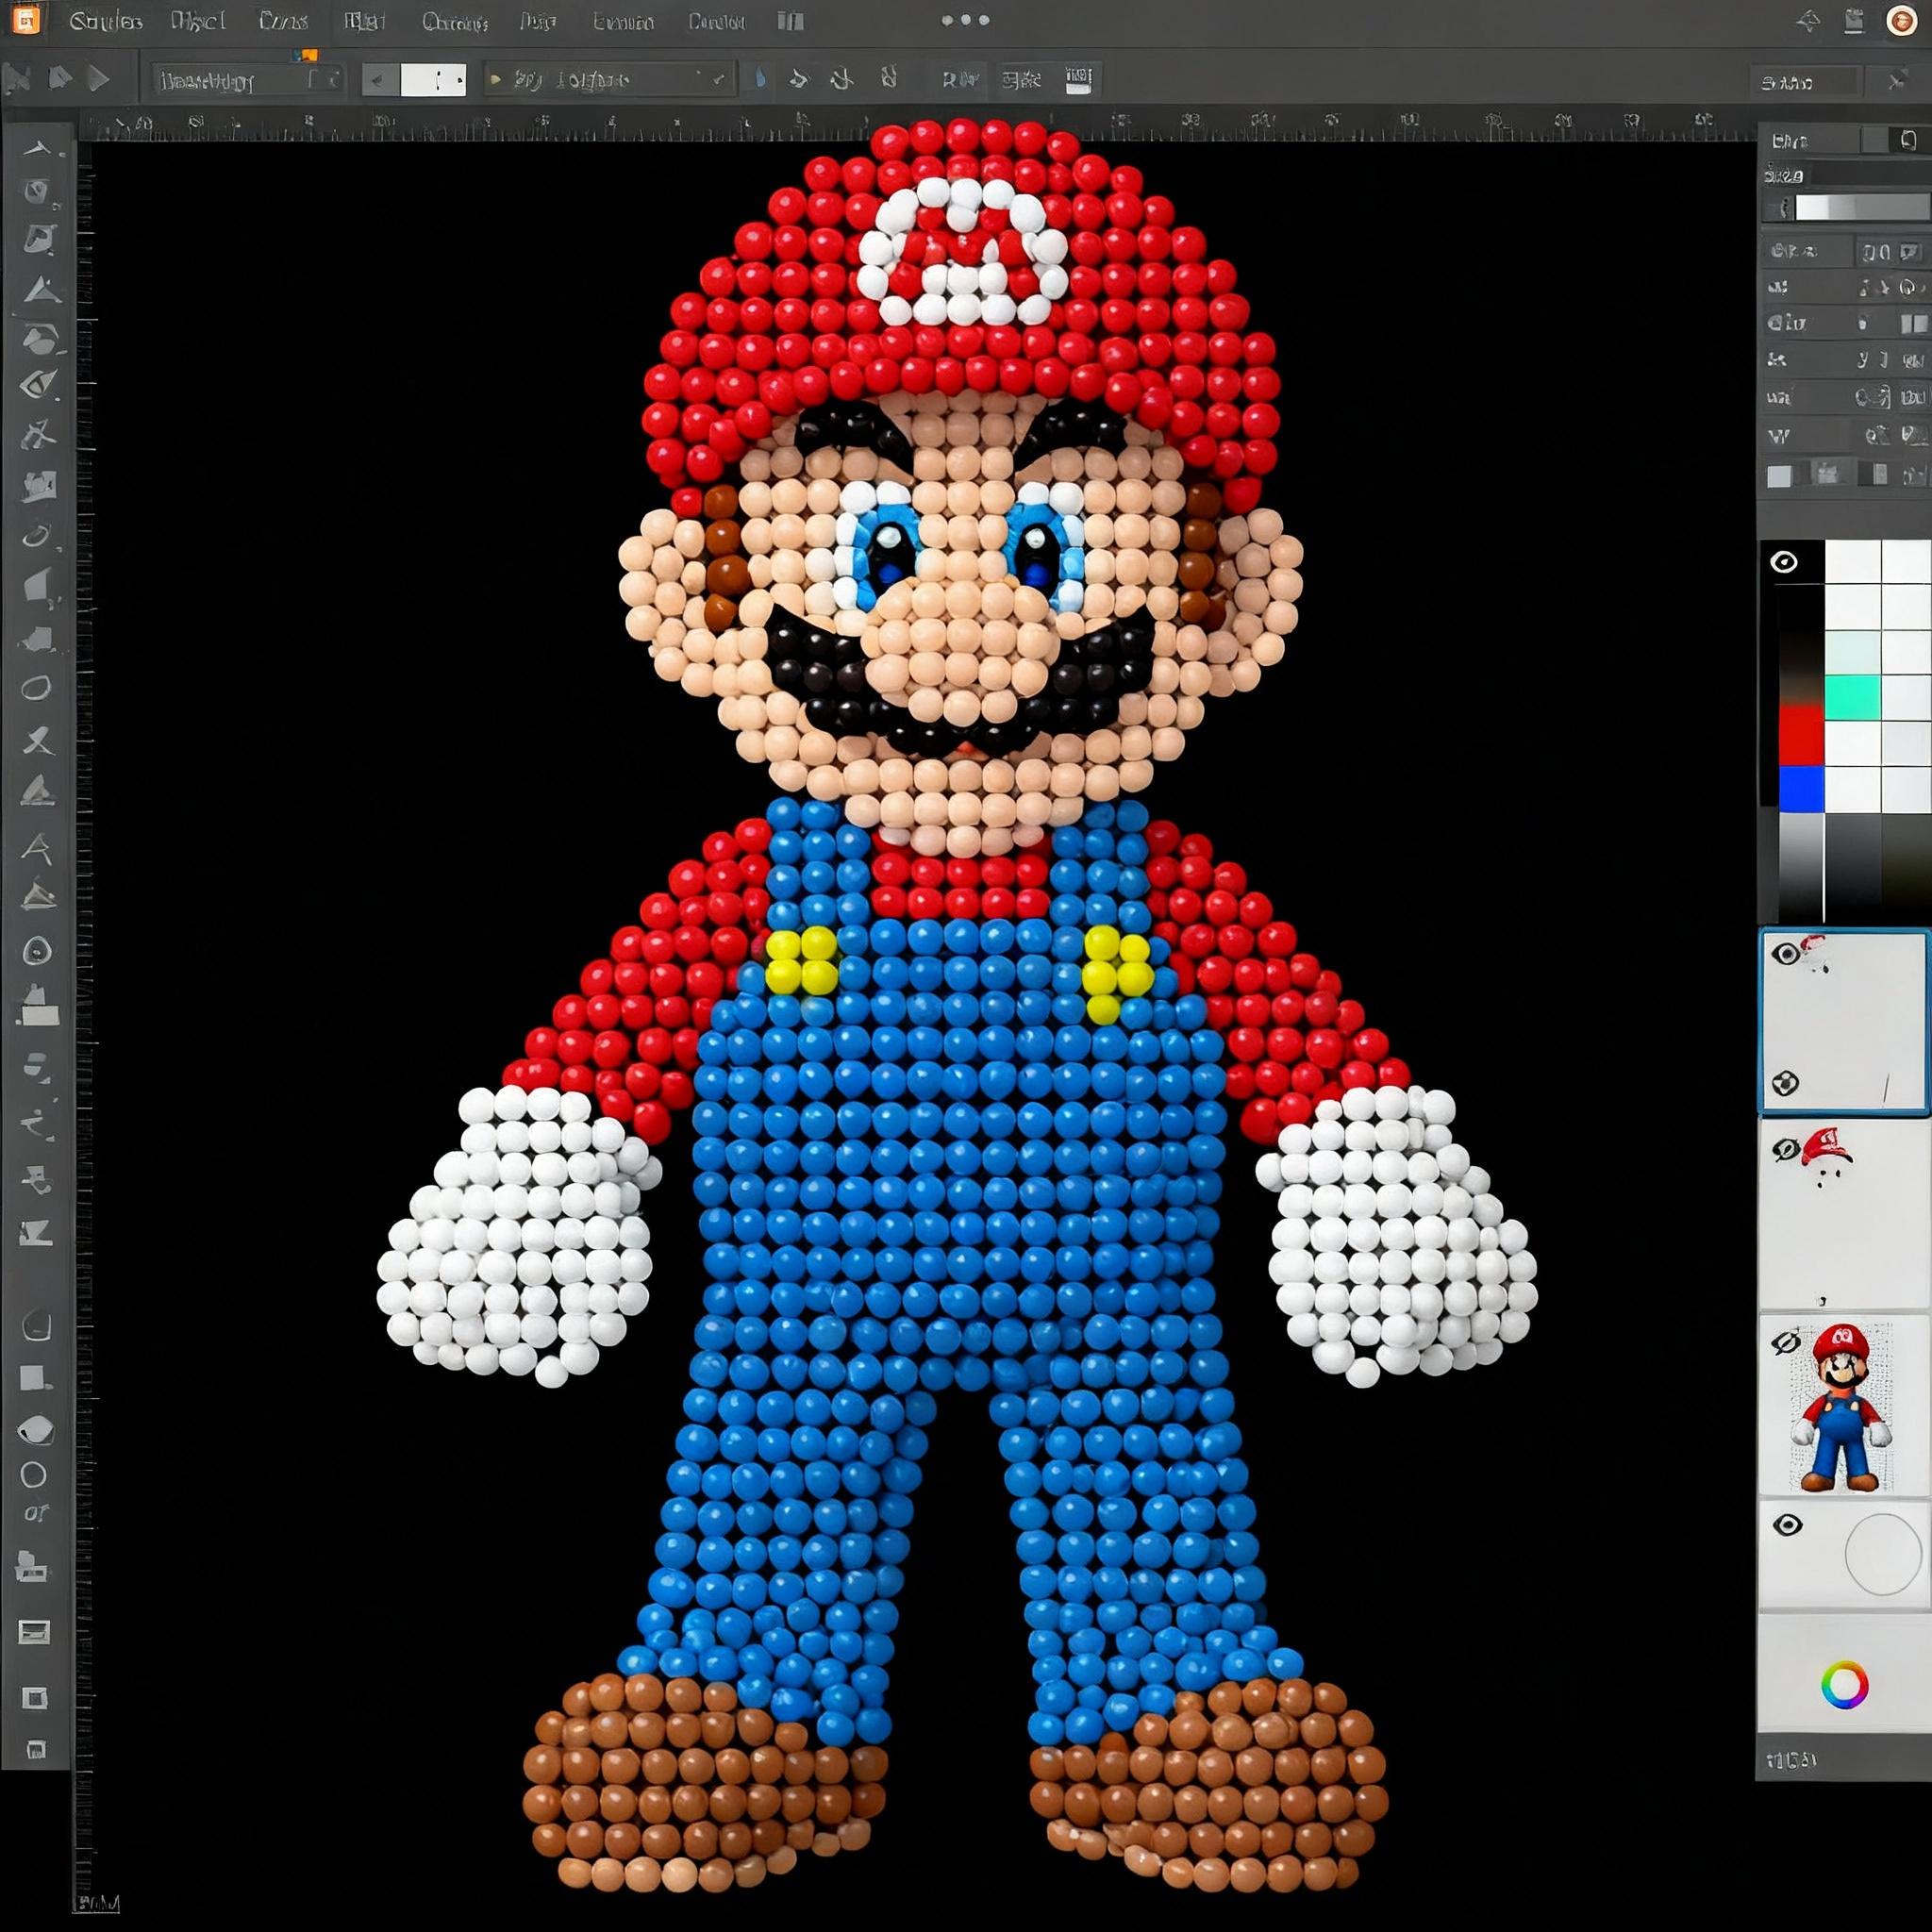
Task: Pick the teal color swatch
Action: click(x=1852, y=697)
